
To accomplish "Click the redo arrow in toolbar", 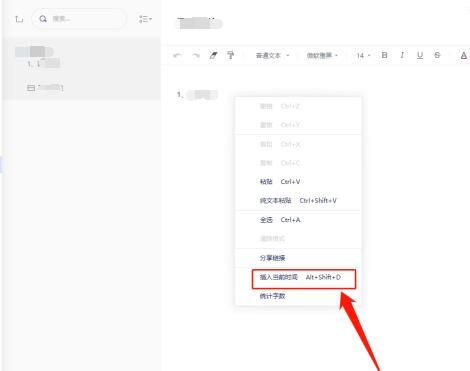I will (196, 55).
